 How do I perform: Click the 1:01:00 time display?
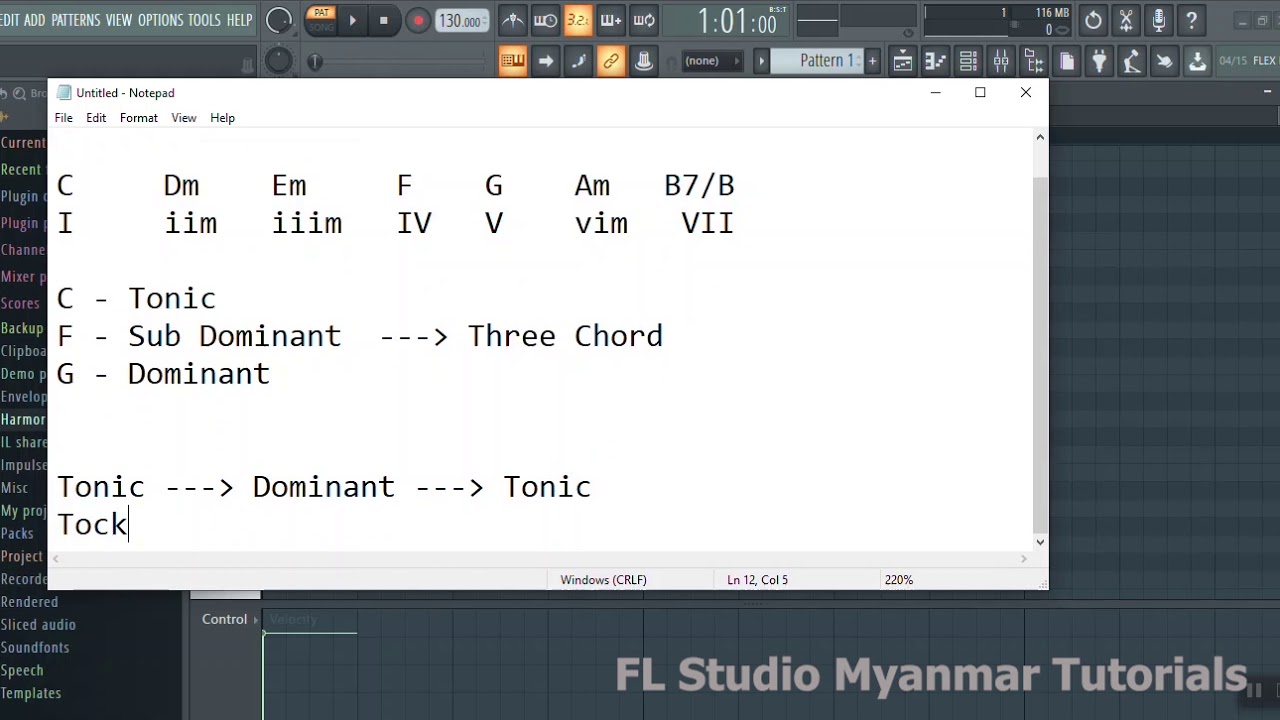pos(737,21)
